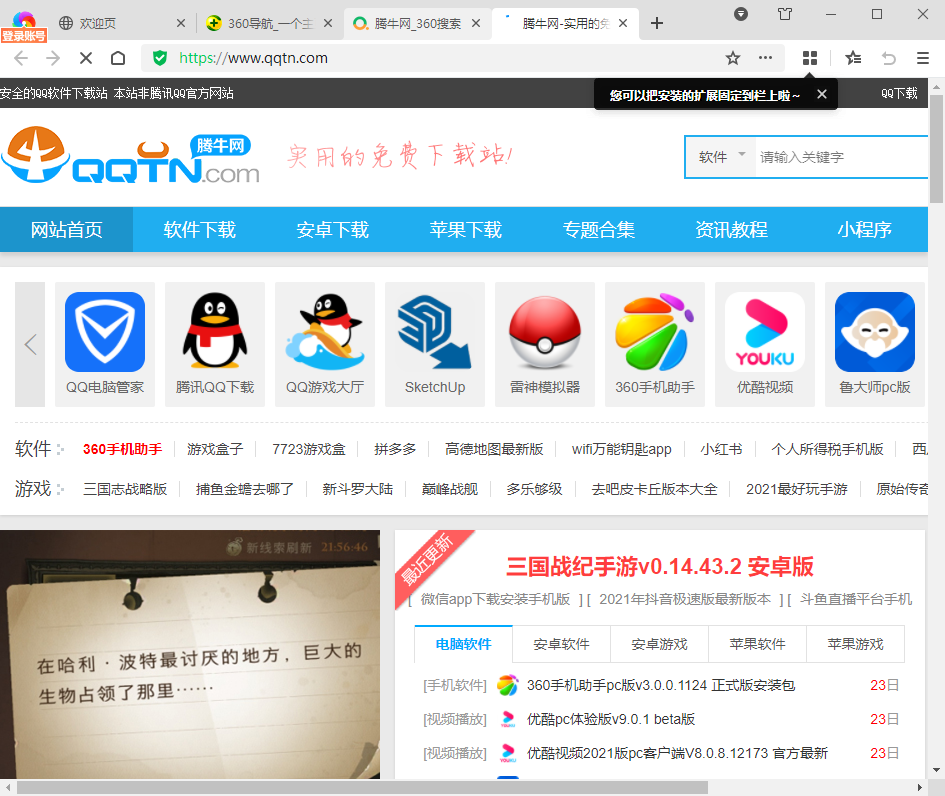The width and height of the screenshot is (945, 796).
Task: Select the 苹果软件 list tab
Action: tap(758, 644)
